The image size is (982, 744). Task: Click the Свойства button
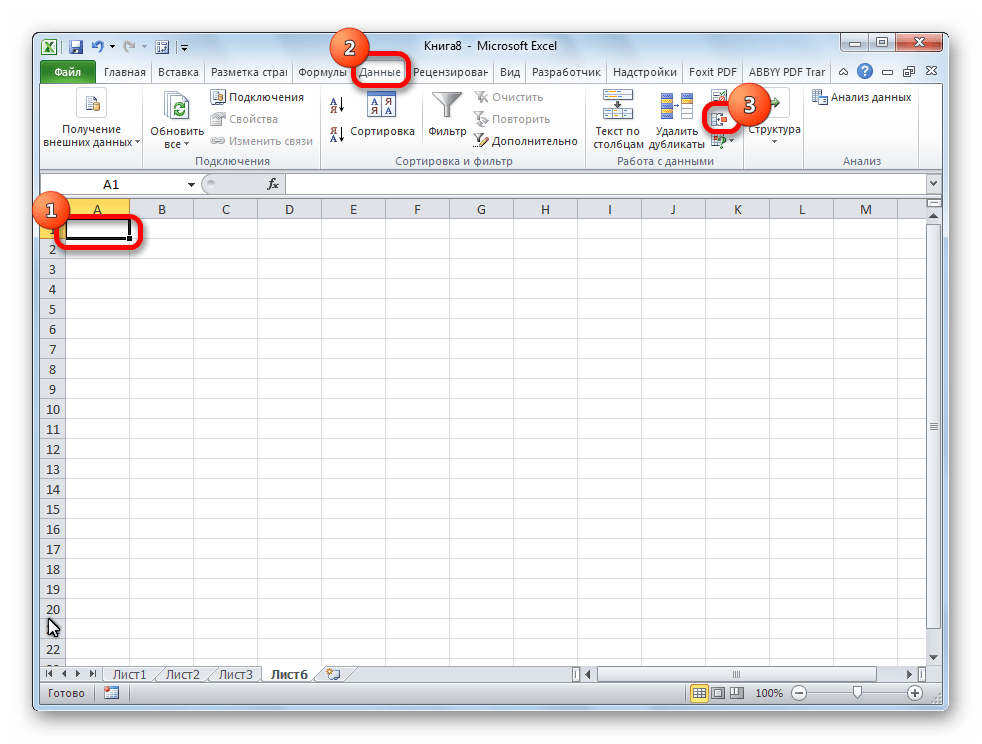click(244, 119)
